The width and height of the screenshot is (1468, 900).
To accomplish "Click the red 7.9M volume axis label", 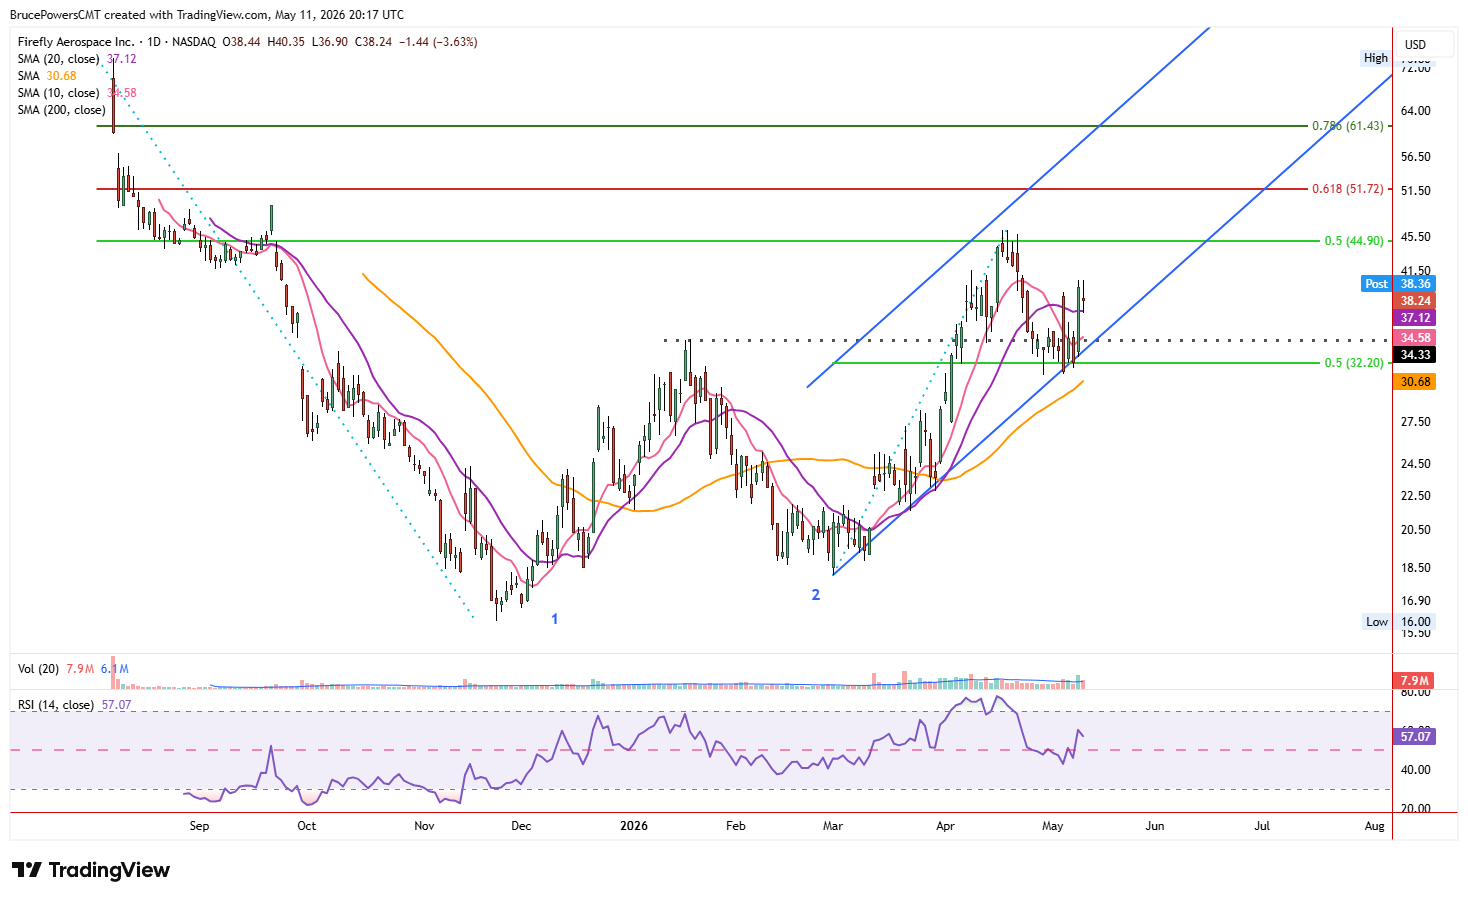I will [x=1415, y=681].
